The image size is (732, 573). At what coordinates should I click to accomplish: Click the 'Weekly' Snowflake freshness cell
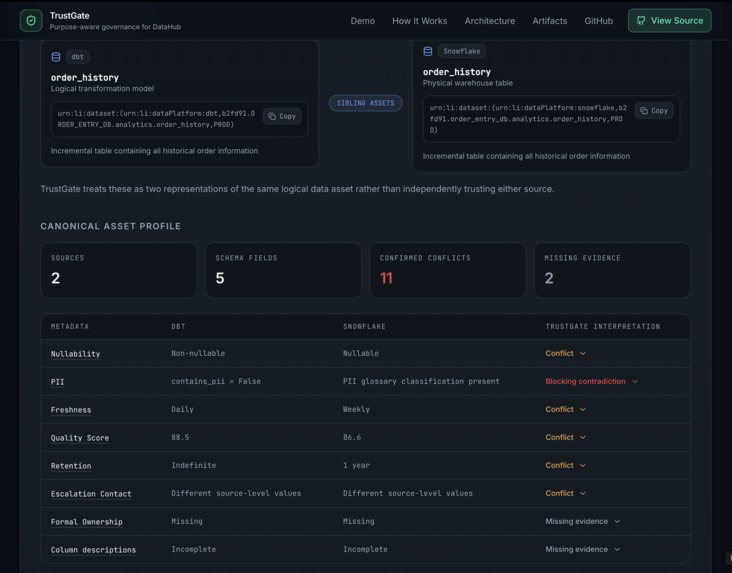(x=356, y=410)
